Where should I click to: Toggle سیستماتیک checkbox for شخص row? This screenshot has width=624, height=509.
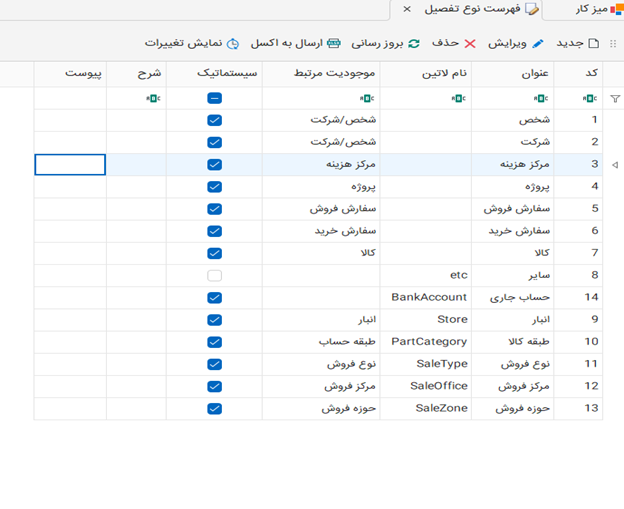[x=214, y=120]
